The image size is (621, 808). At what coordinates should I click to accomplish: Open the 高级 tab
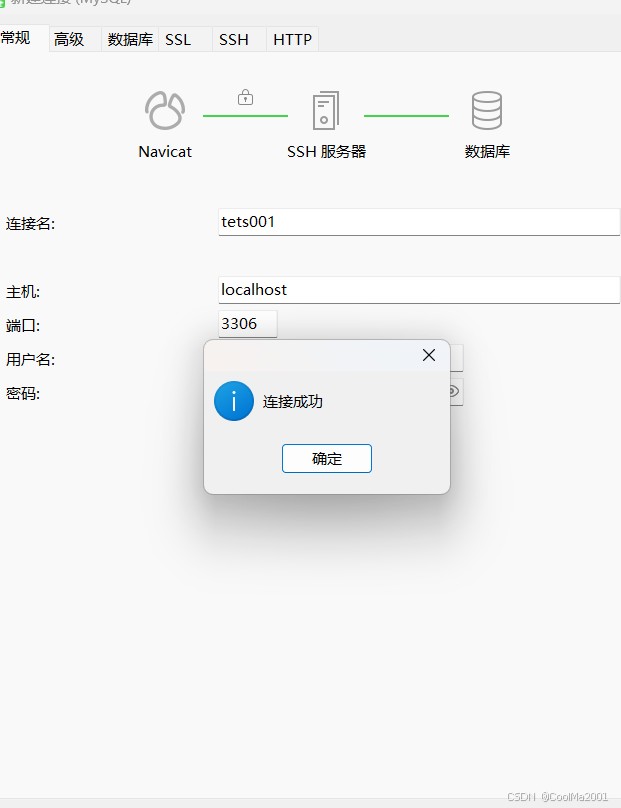75,40
